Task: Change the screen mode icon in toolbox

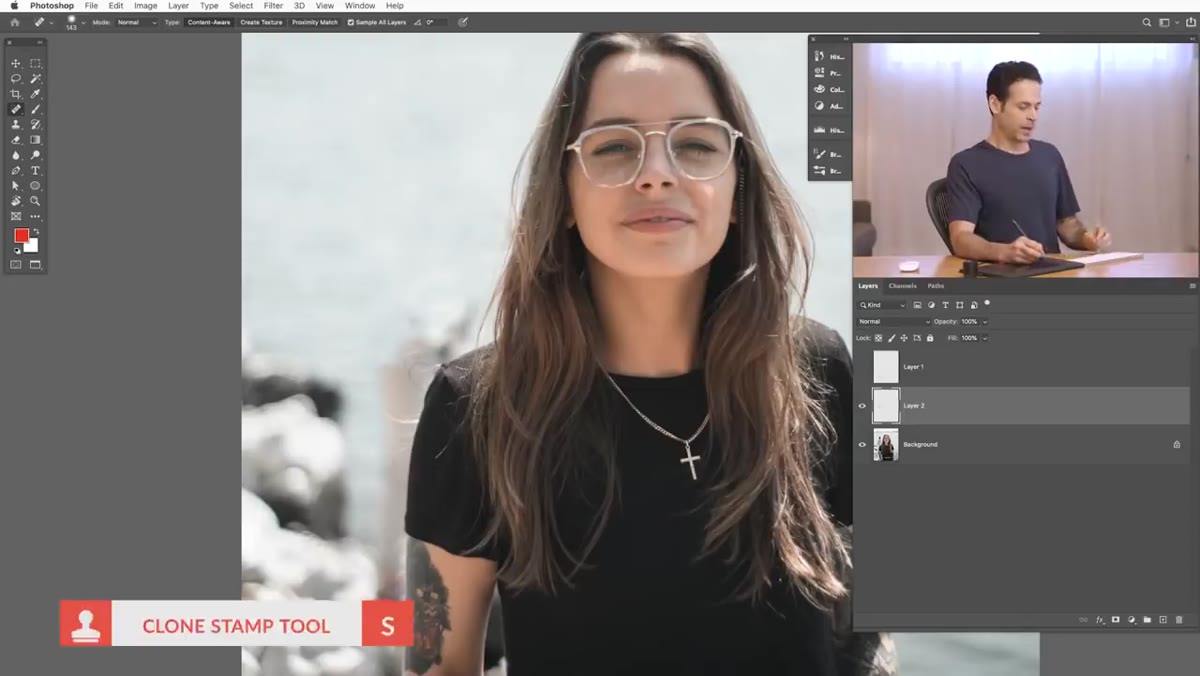Action: (x=35, y=265)
